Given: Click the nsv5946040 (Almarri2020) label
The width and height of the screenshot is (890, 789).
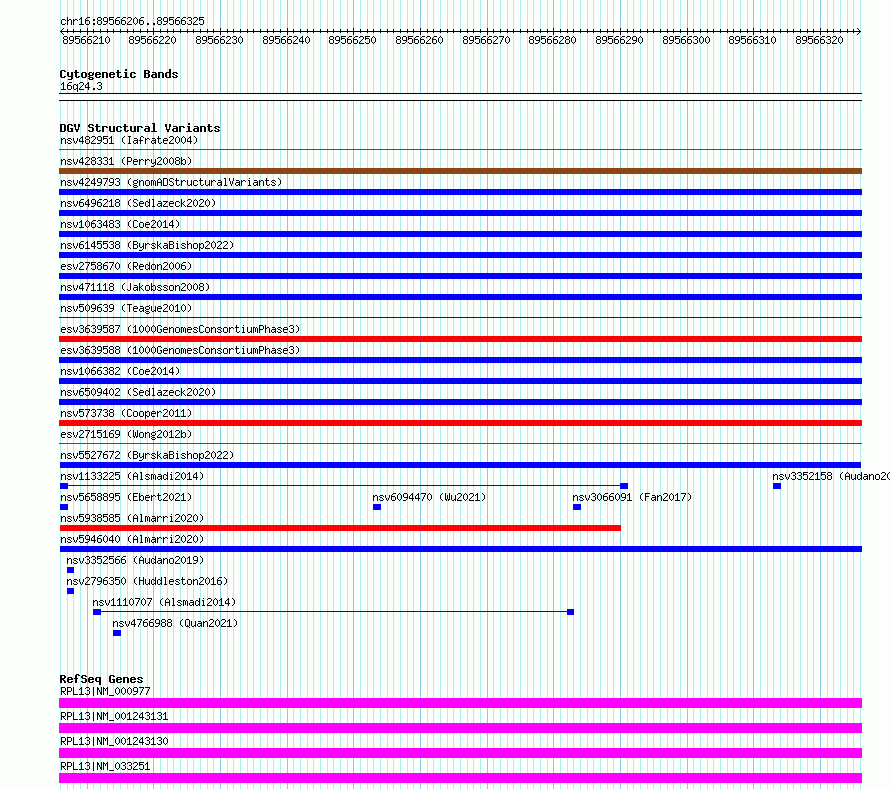Looking at the screenshot, I should pyautogui.click(x=132, y=539).
